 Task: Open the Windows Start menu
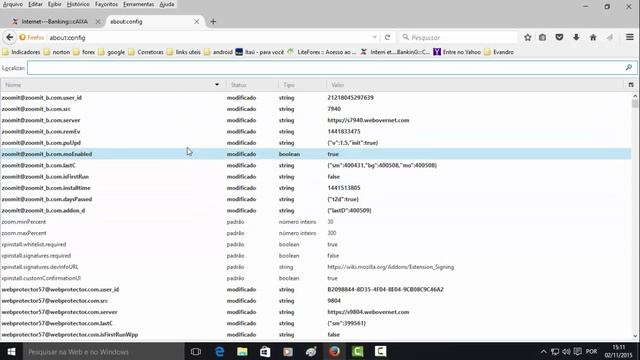pyautogui.click(x=11, y=351)
